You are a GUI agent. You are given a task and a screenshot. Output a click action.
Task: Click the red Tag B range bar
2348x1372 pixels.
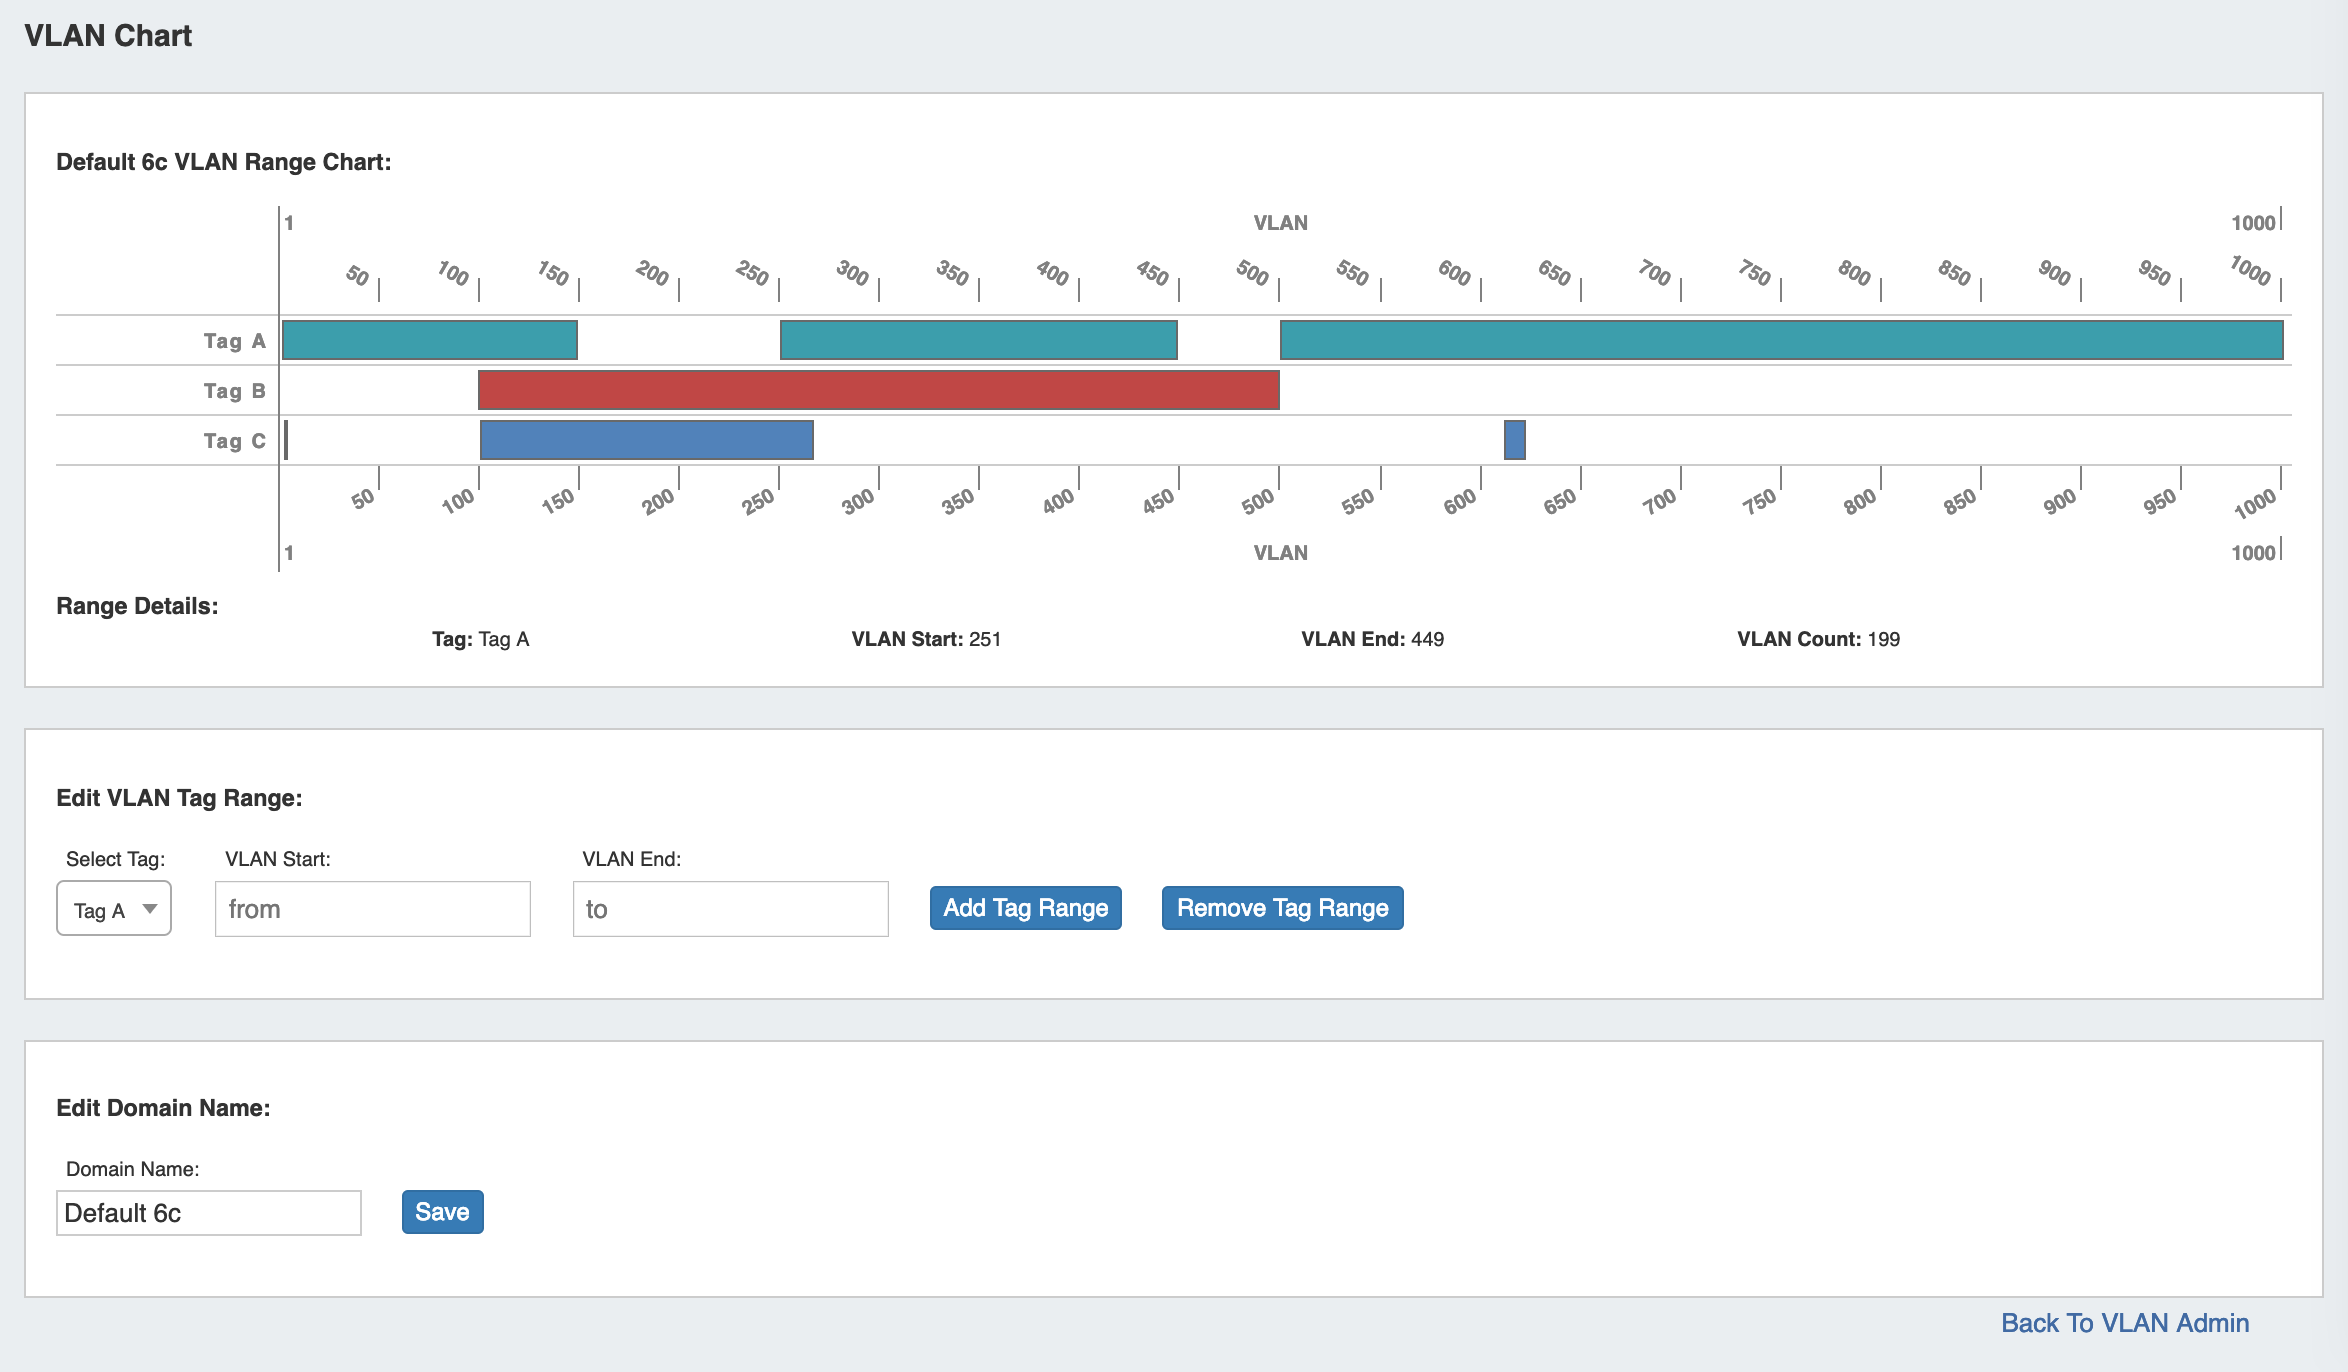(878, 390)
